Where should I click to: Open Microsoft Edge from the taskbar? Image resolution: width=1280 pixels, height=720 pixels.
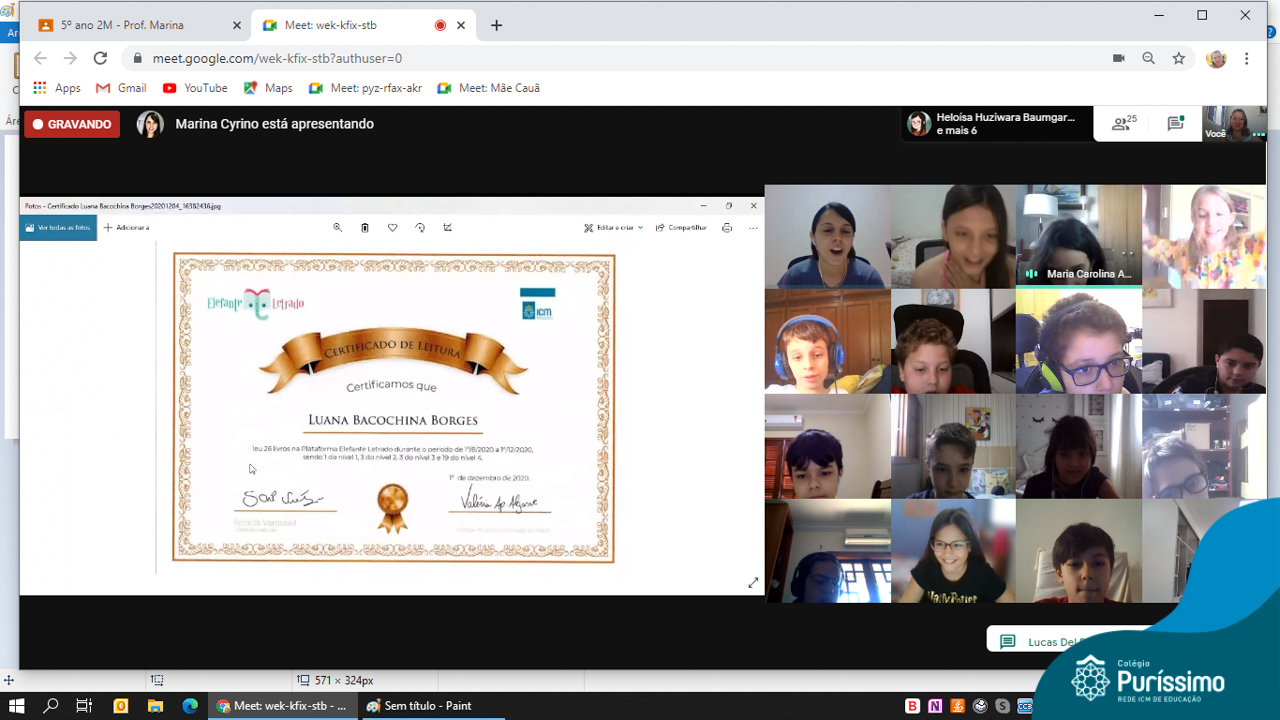190,706
